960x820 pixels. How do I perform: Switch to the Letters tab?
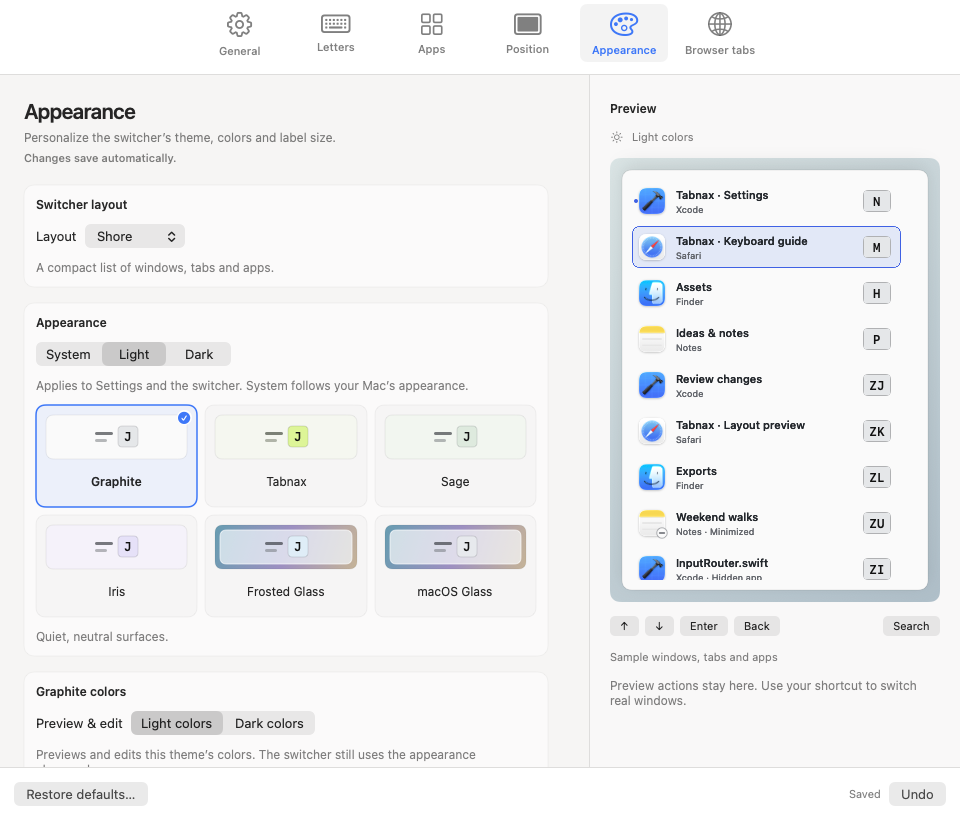[x=336, y=34]
